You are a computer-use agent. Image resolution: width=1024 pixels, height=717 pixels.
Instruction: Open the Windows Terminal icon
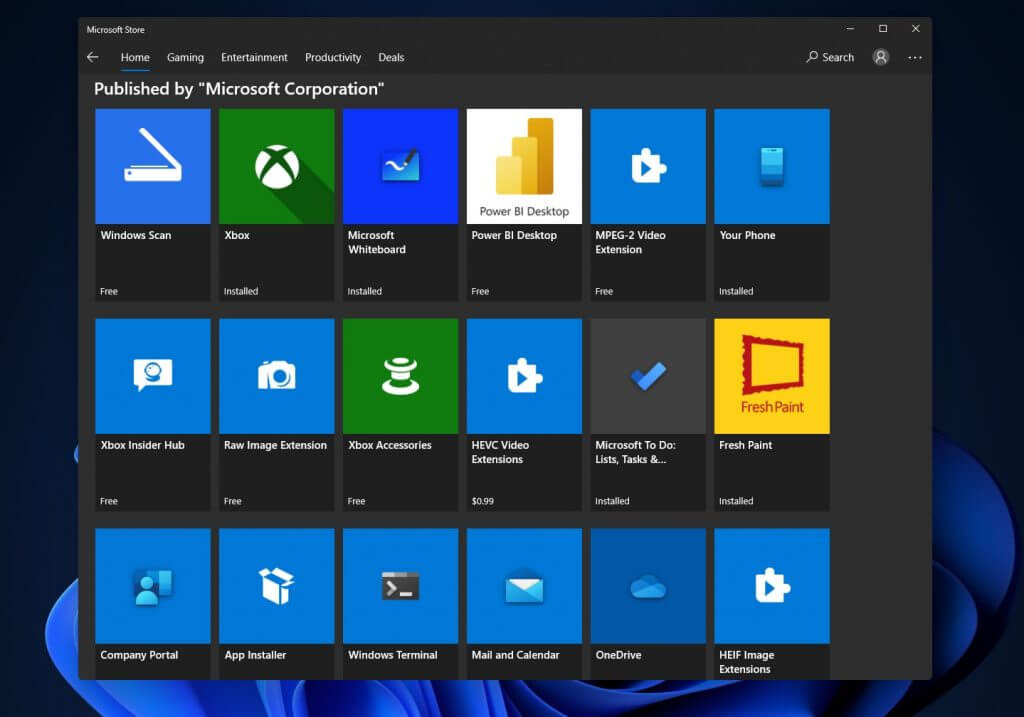400,586
